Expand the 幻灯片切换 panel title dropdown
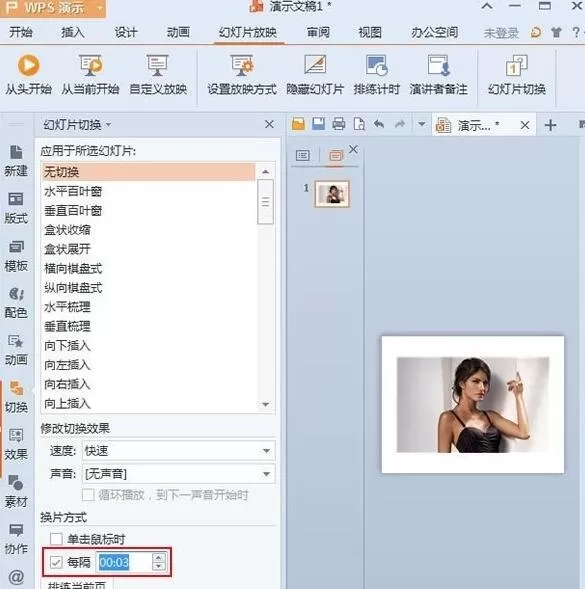Image resolution: width=585 pixels, height=589 pixels. point(108,124)
